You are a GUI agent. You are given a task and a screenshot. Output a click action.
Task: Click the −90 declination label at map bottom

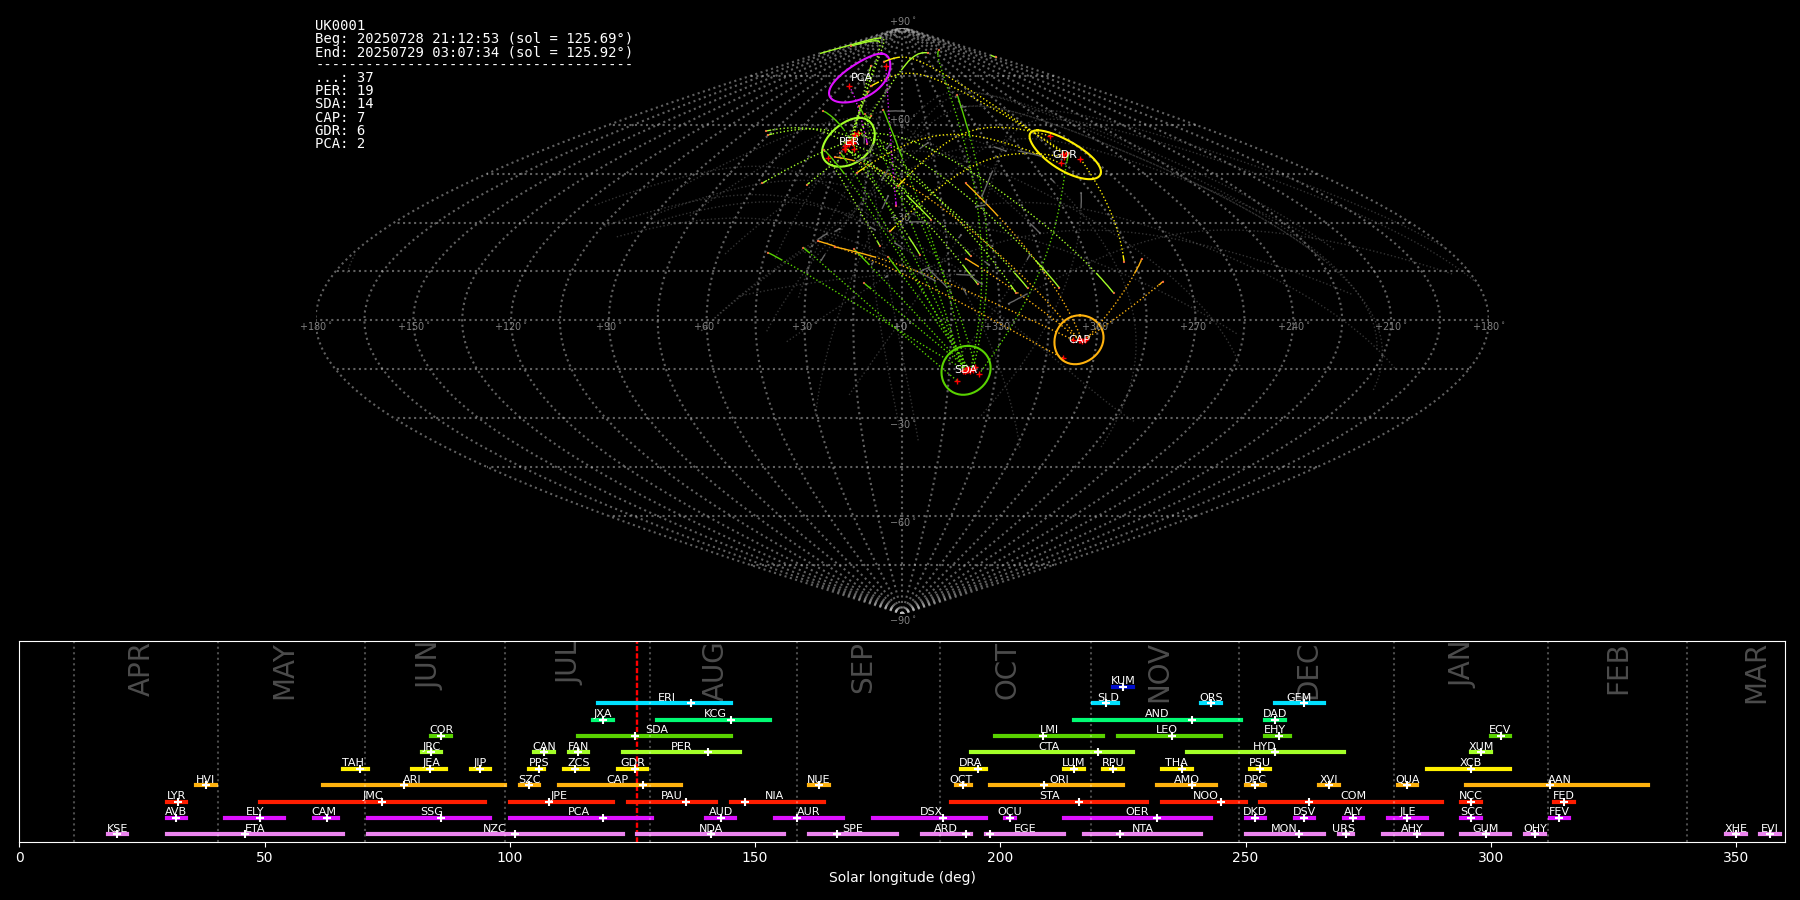point(901,620)
